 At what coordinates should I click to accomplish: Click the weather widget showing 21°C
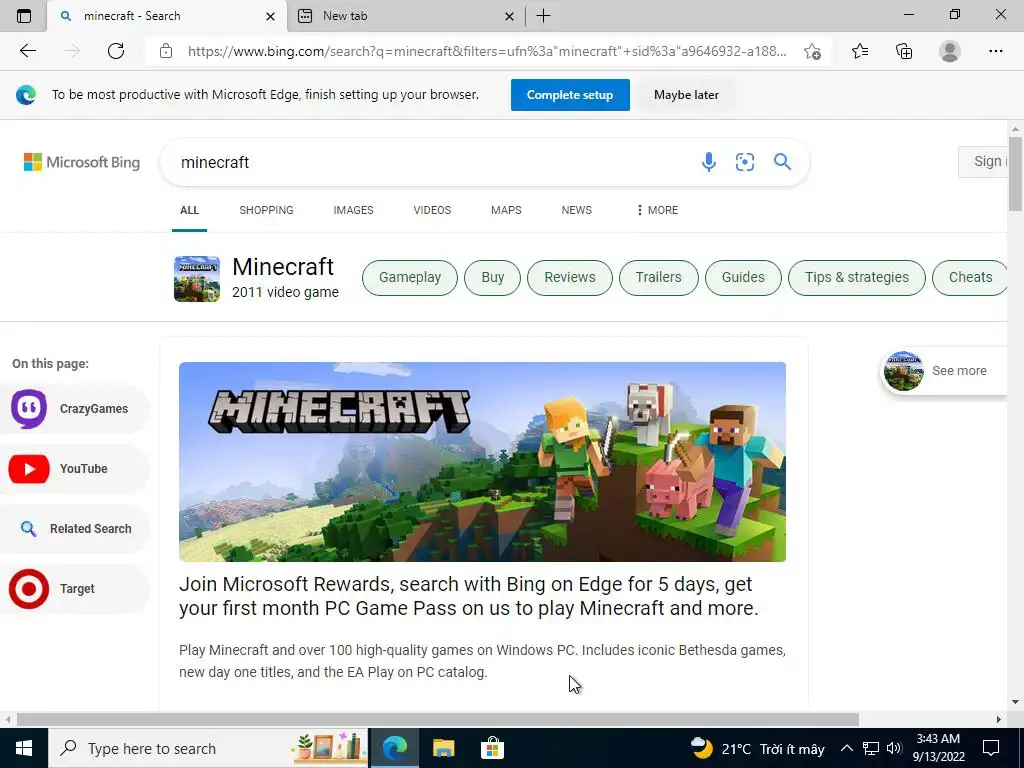point(758,748)
